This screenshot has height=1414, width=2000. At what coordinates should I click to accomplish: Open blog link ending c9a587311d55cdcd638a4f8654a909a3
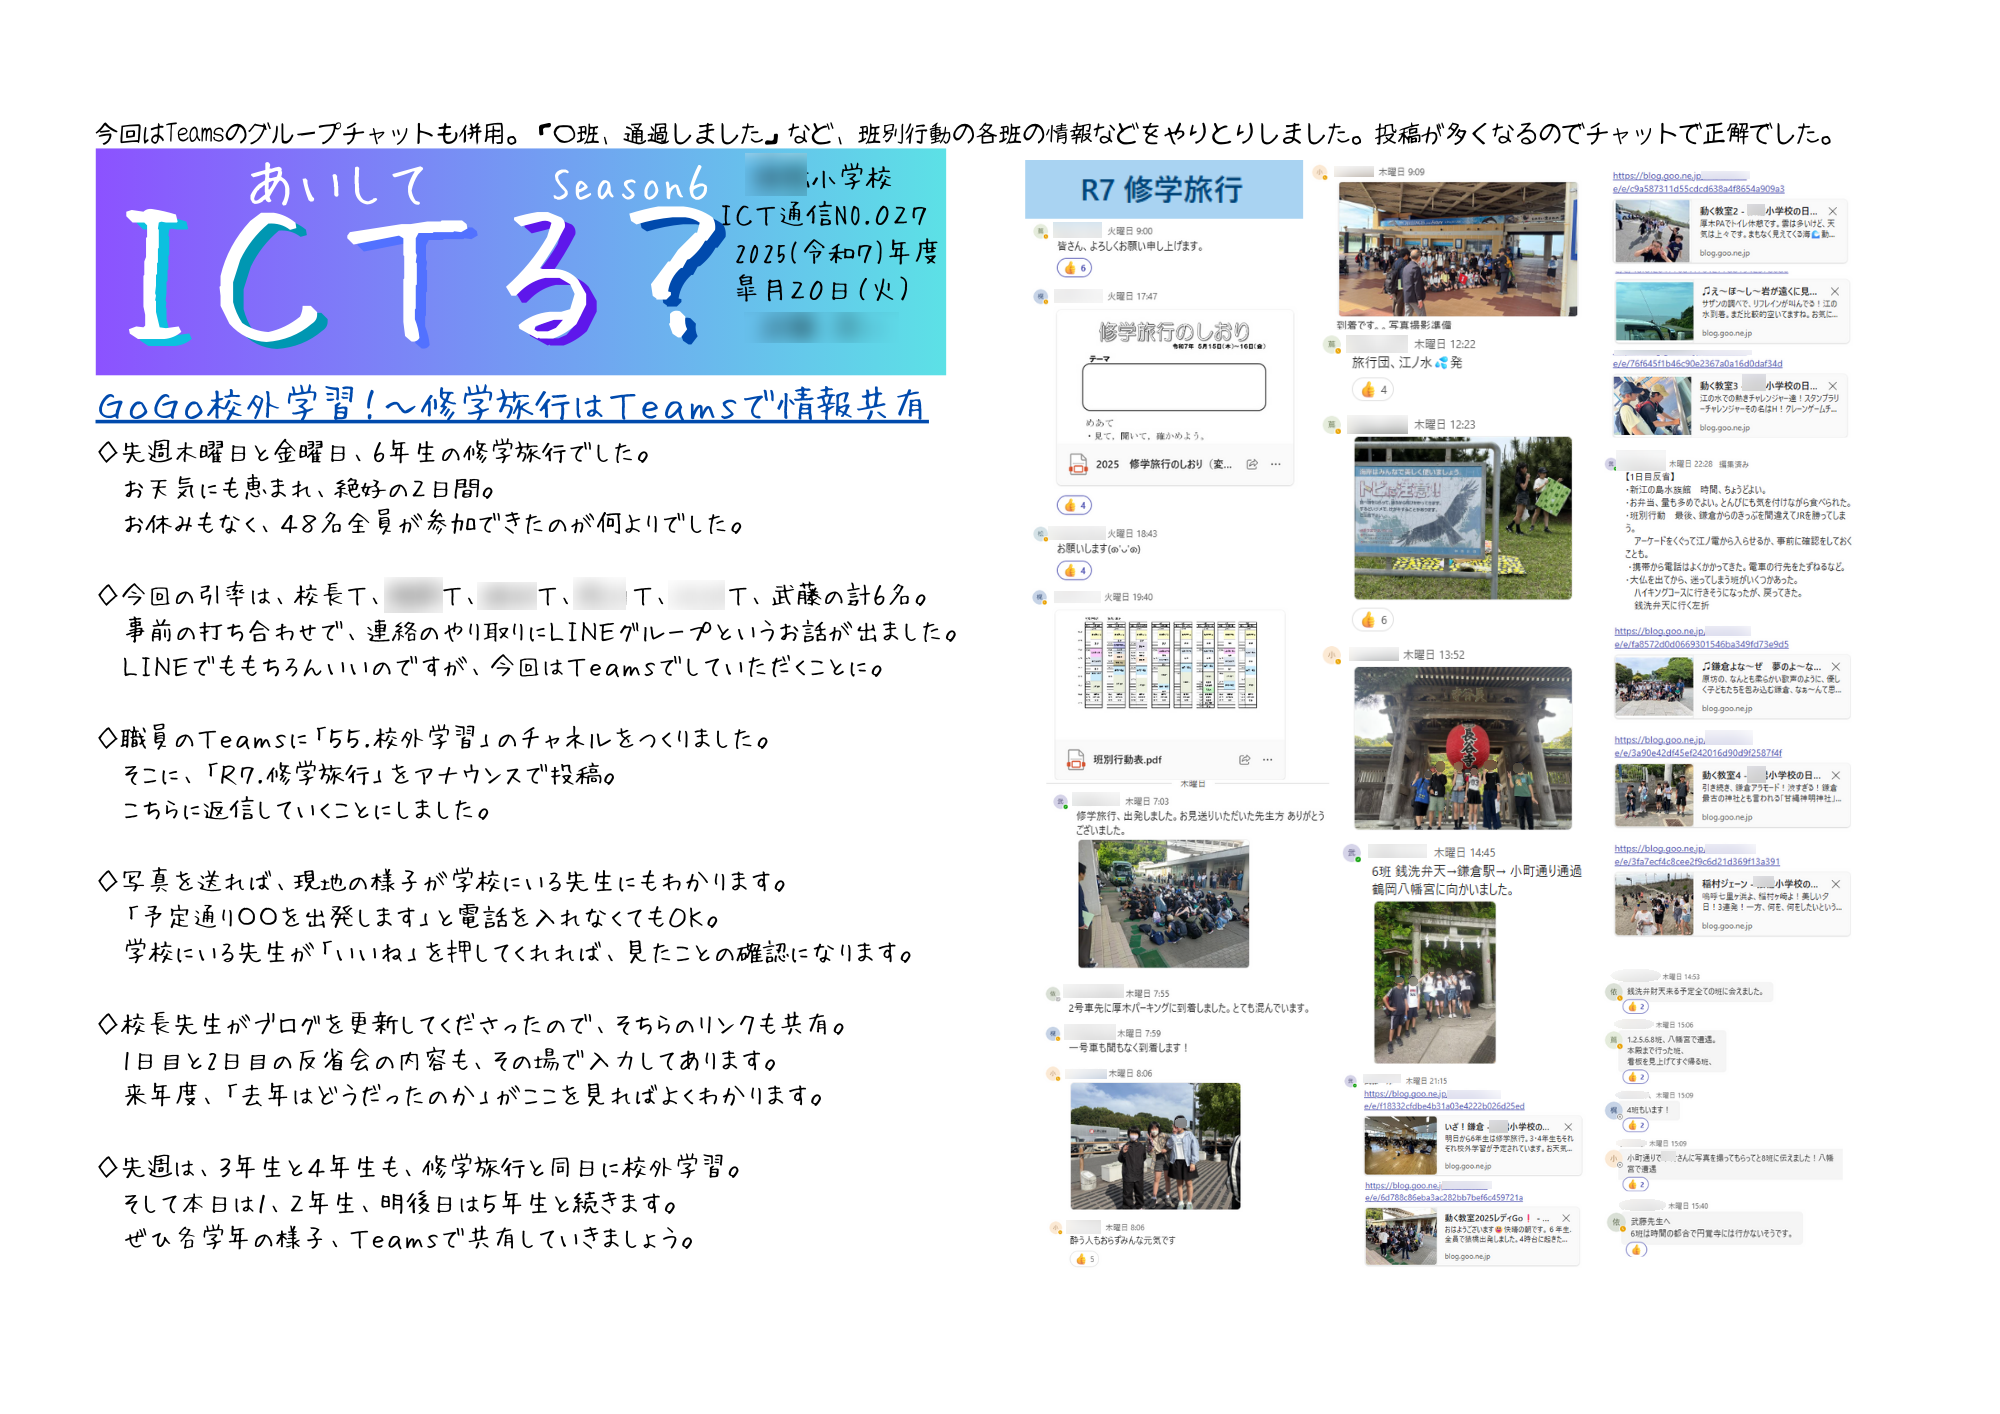pyautogui.click(x=1698, y=182)
